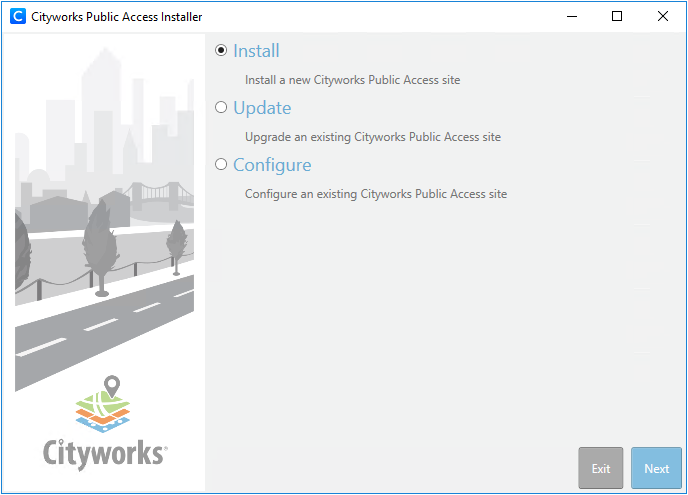
Task: Close the Cityworks installer window
Action: 663,16
